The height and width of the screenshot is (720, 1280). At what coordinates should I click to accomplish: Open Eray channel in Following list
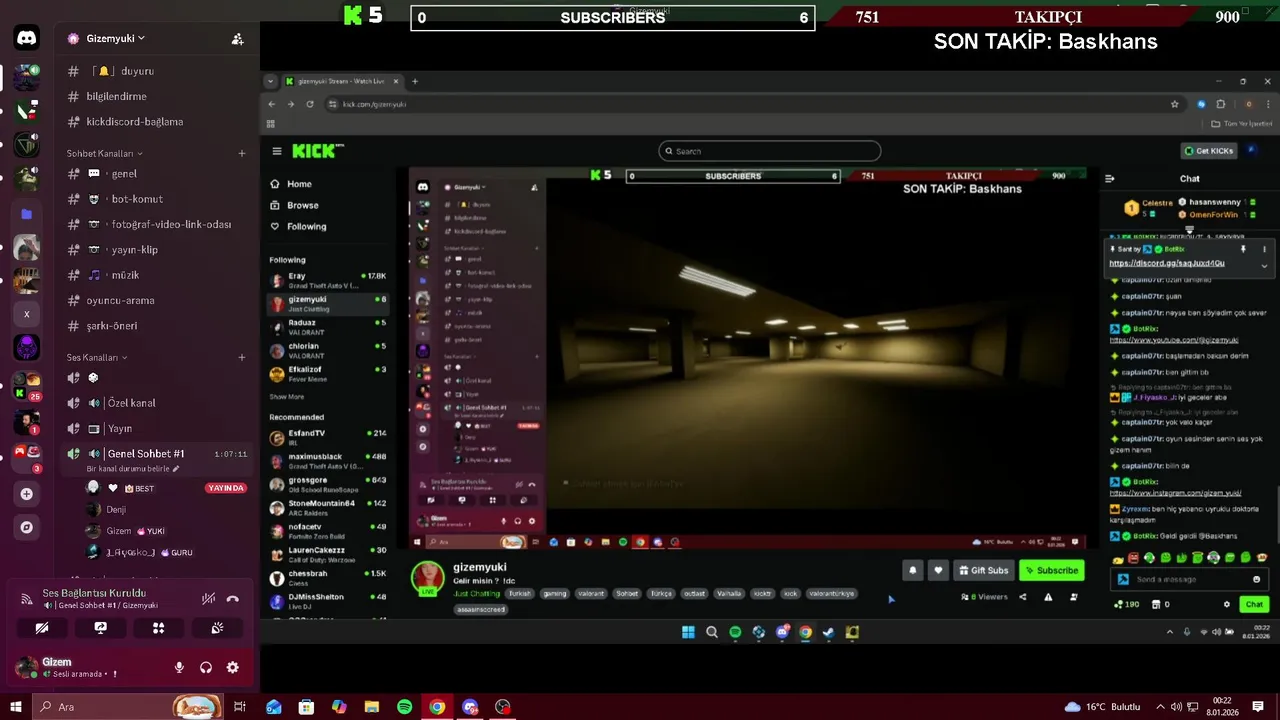pos(329,279)
